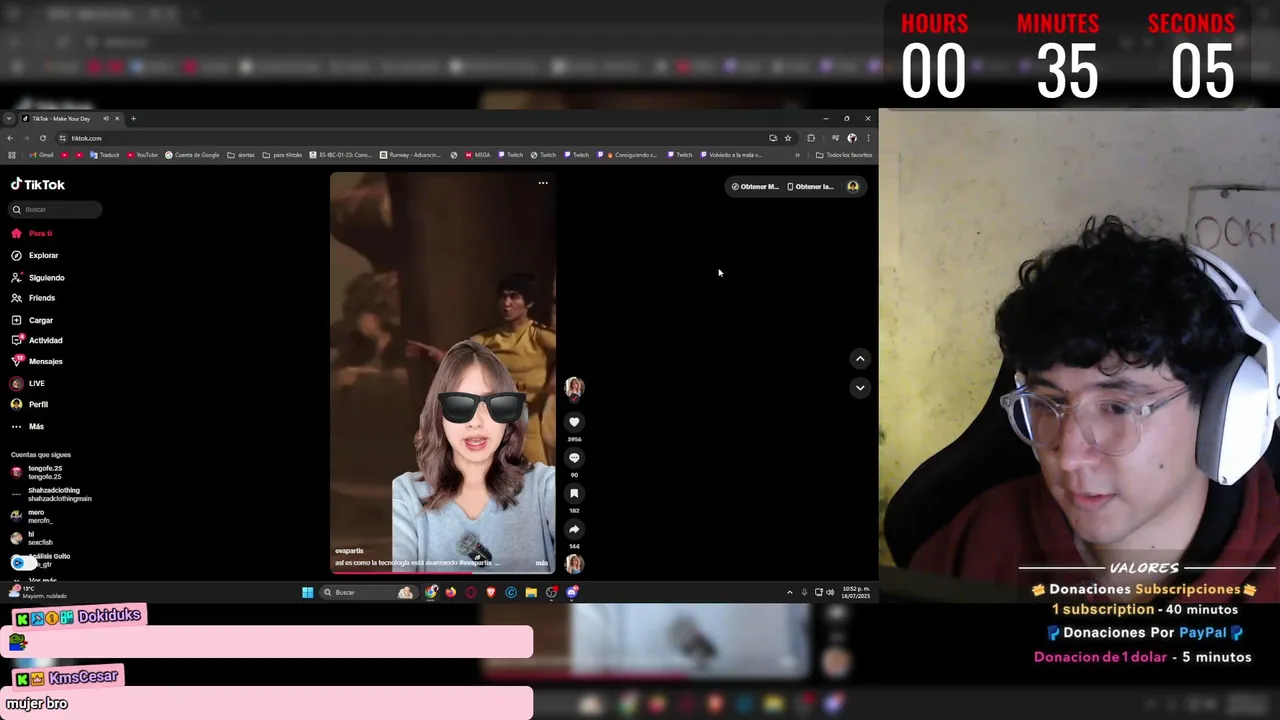Reload the TikTok page
1280x720 pixels.
click(42, 138)
